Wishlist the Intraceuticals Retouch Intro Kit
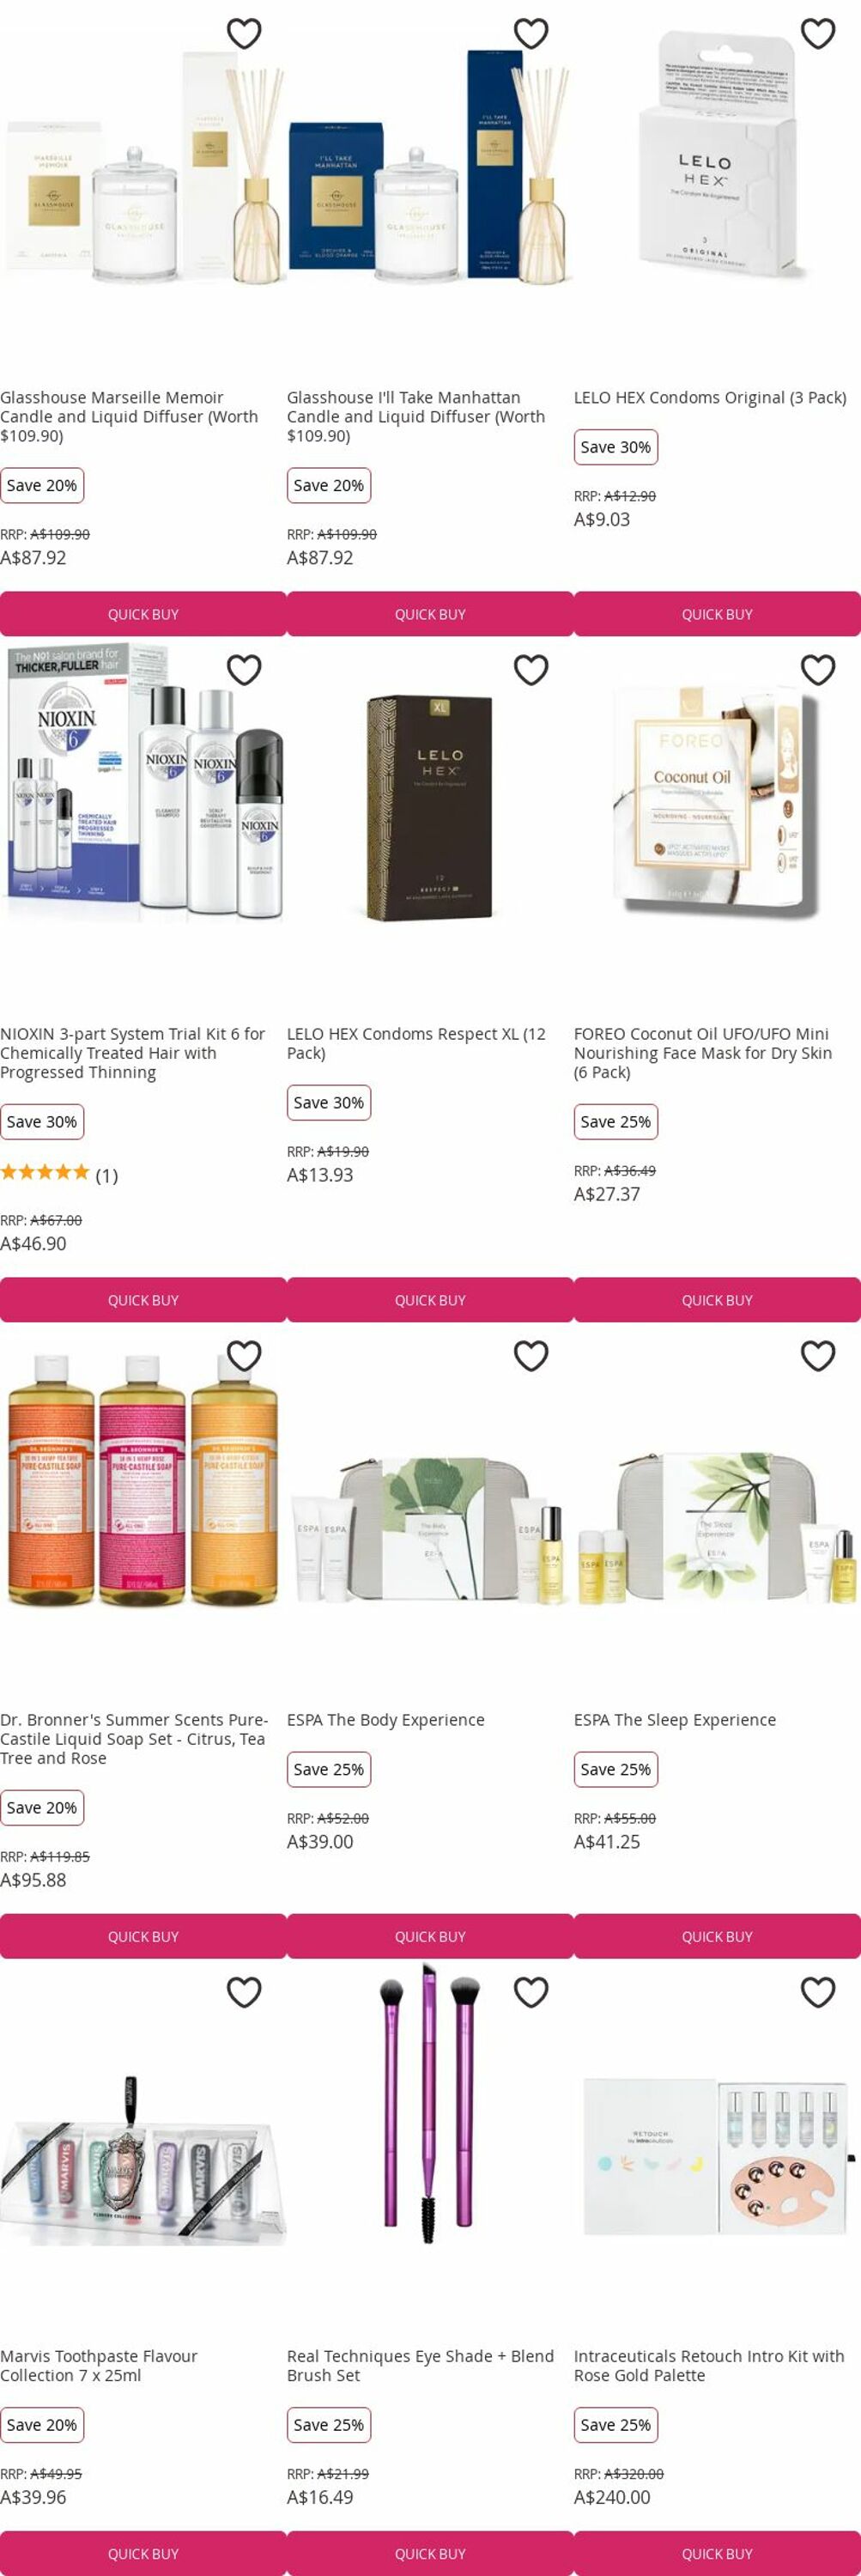Image resolution: width=861 pixels, height=2576 pixels. (818, 1992)
